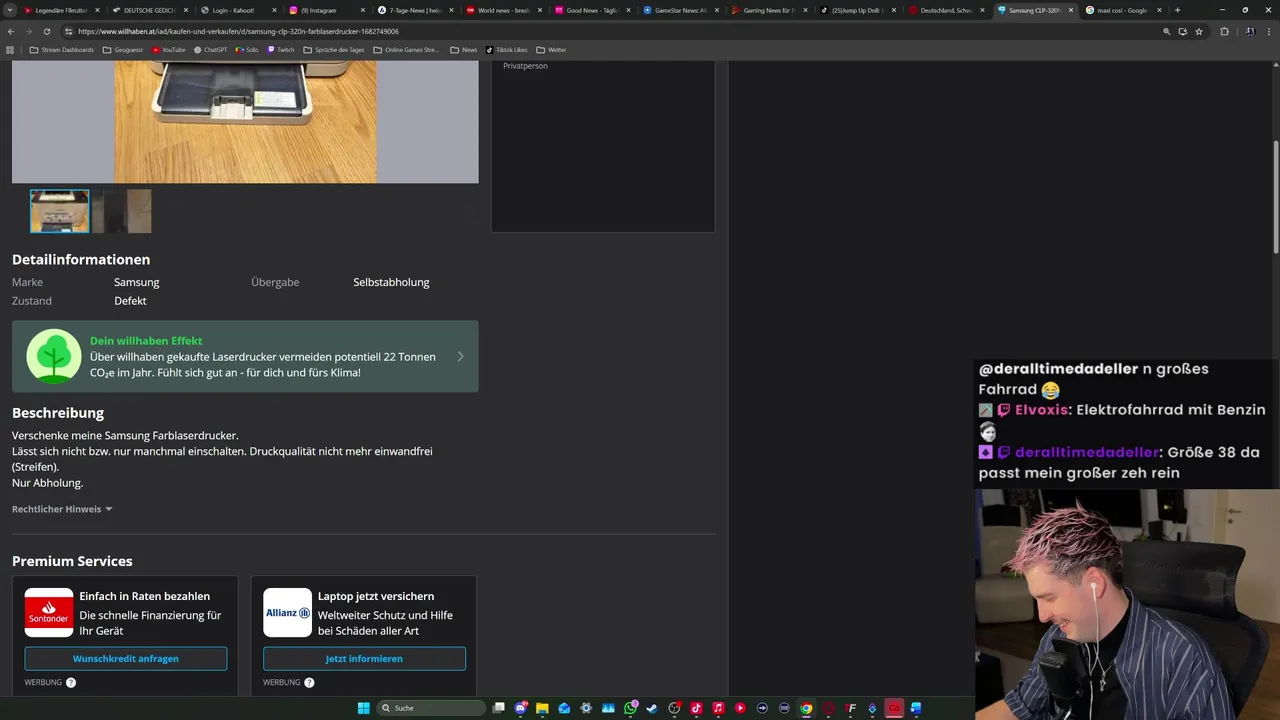The width and height of the screenshot is (1280, 720).
Task: Close the Samsung CLP-320N tab
Action: point(1071,10)
